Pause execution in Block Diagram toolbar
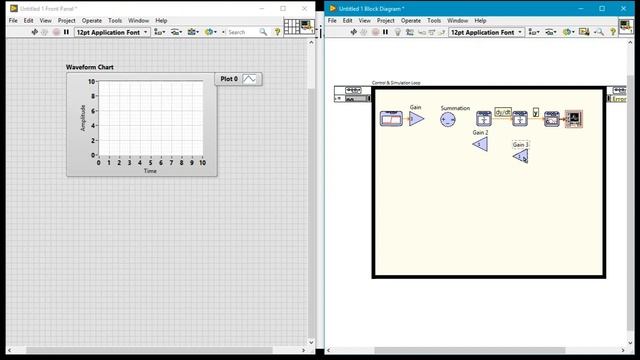The height and width of the screenshot is (360, 640). (x=385, y=32)
